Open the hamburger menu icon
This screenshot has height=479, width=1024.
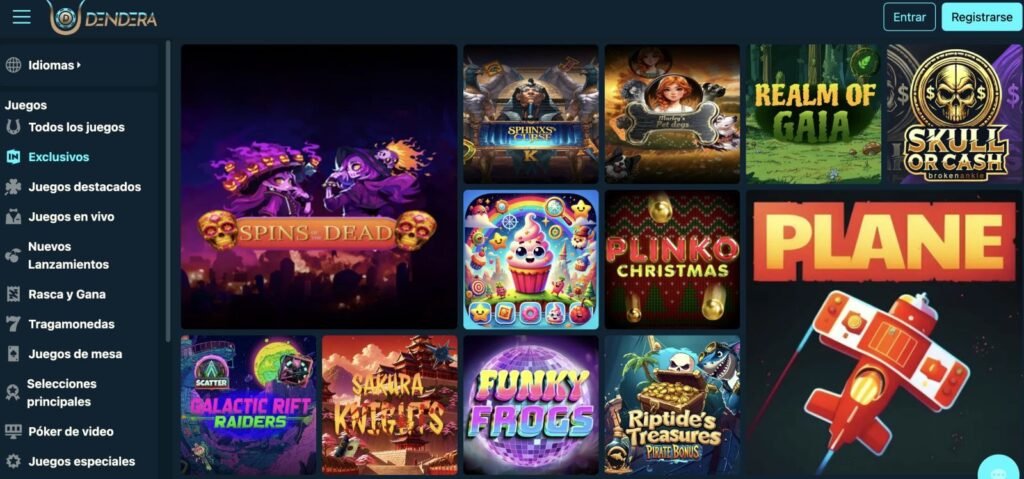point(22,17)
